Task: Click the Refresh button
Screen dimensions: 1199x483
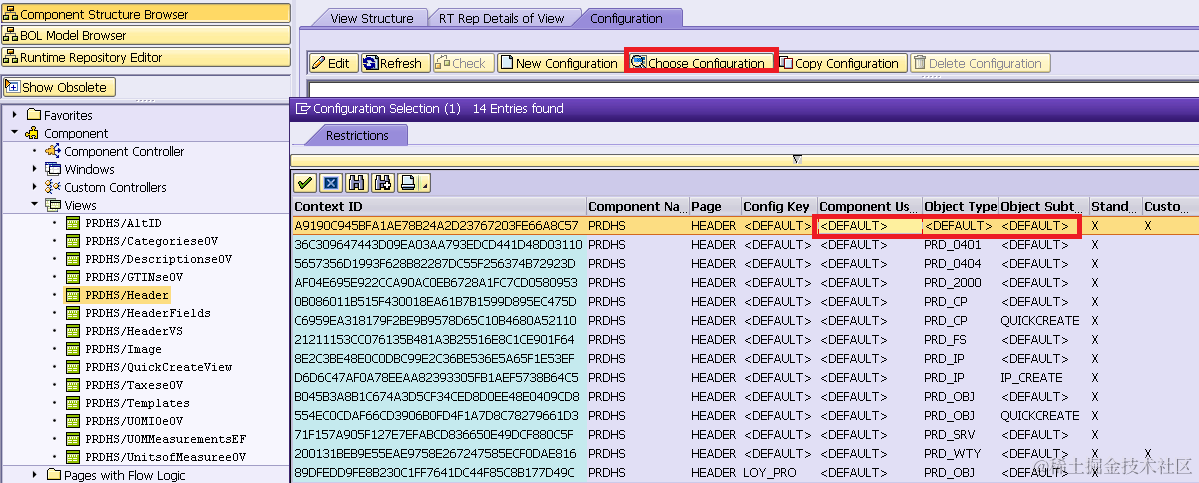Action: point(394,63)
